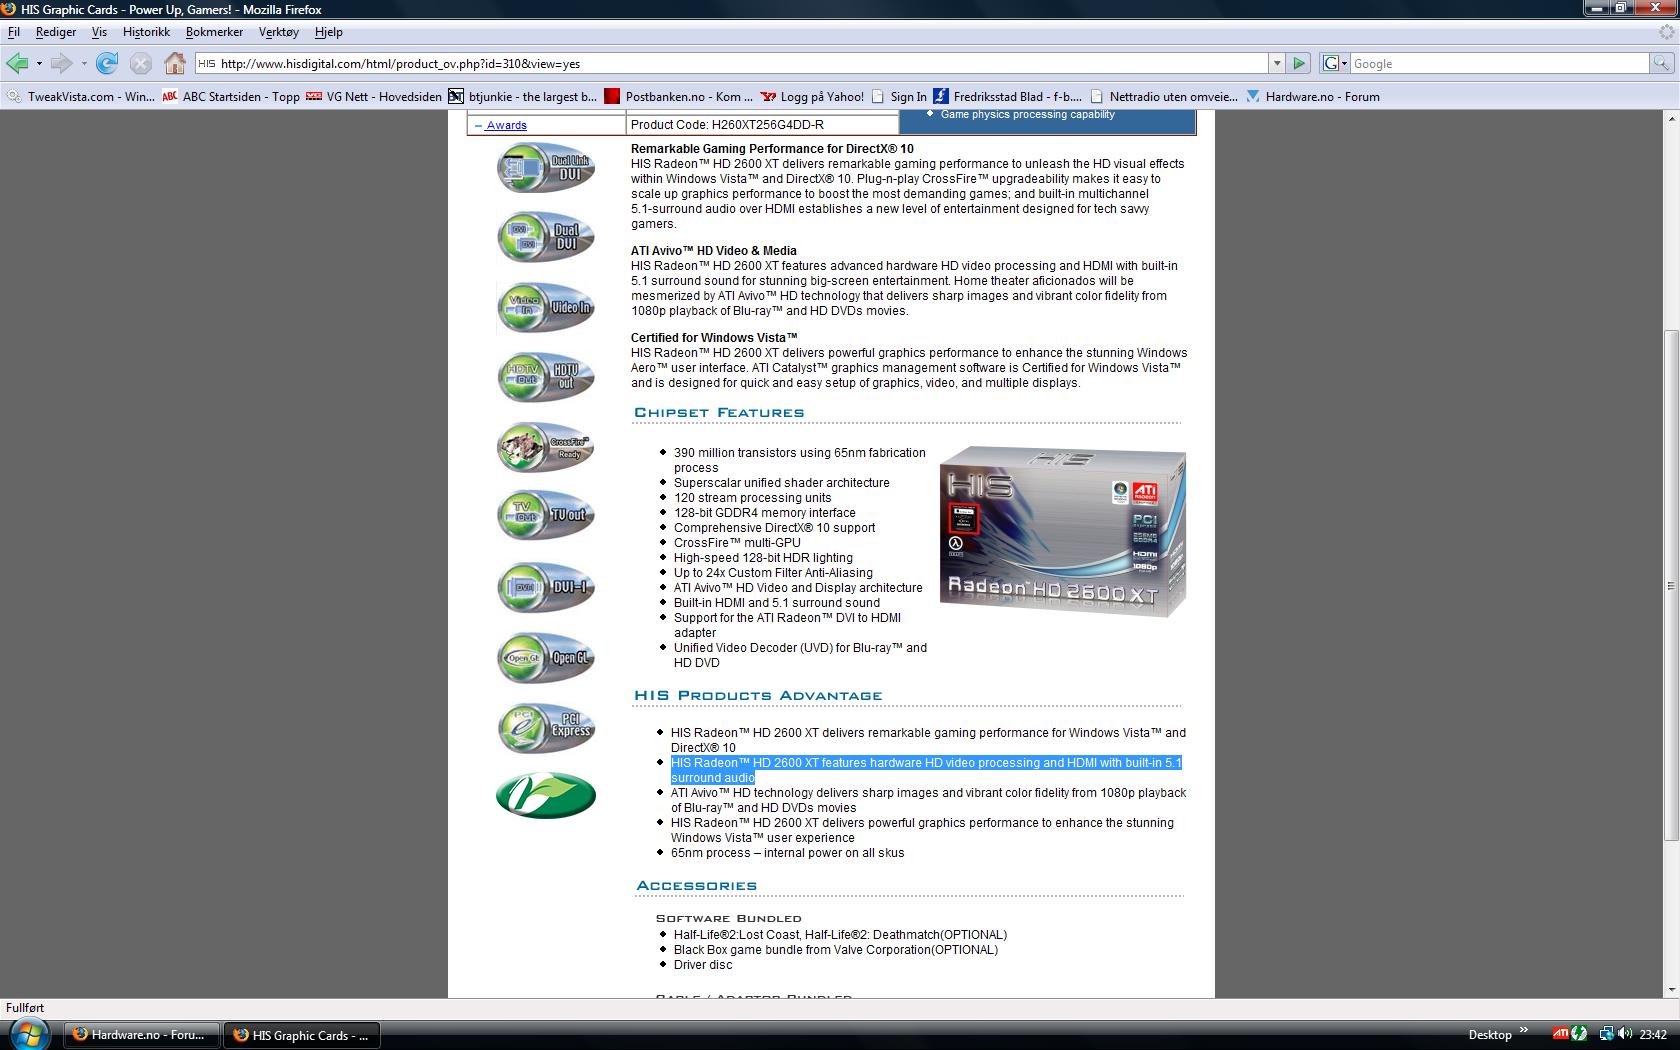Click the search magnifier icon

pos(1661,63)
